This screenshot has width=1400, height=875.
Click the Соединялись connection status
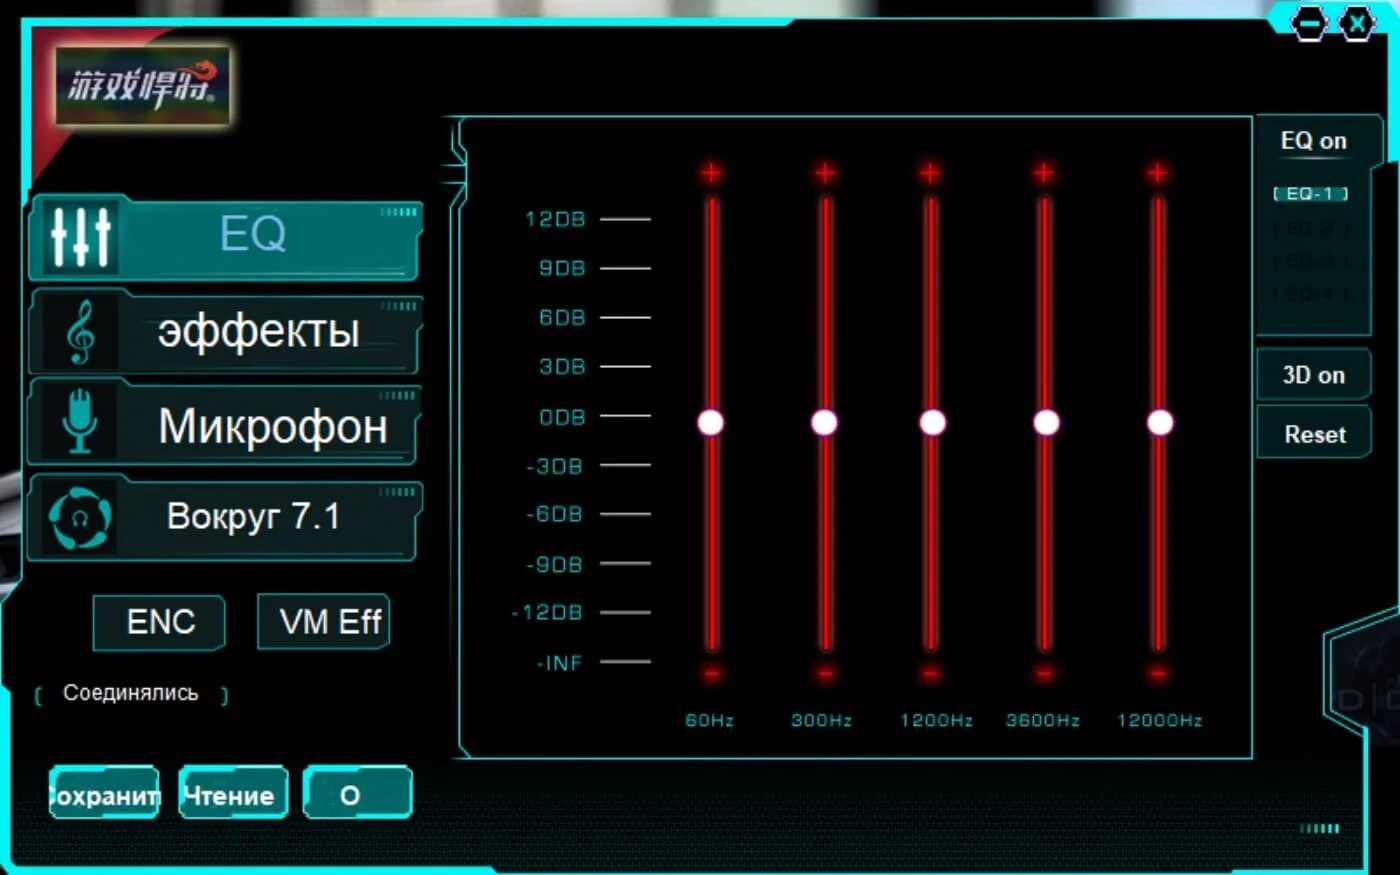[131, 692]
